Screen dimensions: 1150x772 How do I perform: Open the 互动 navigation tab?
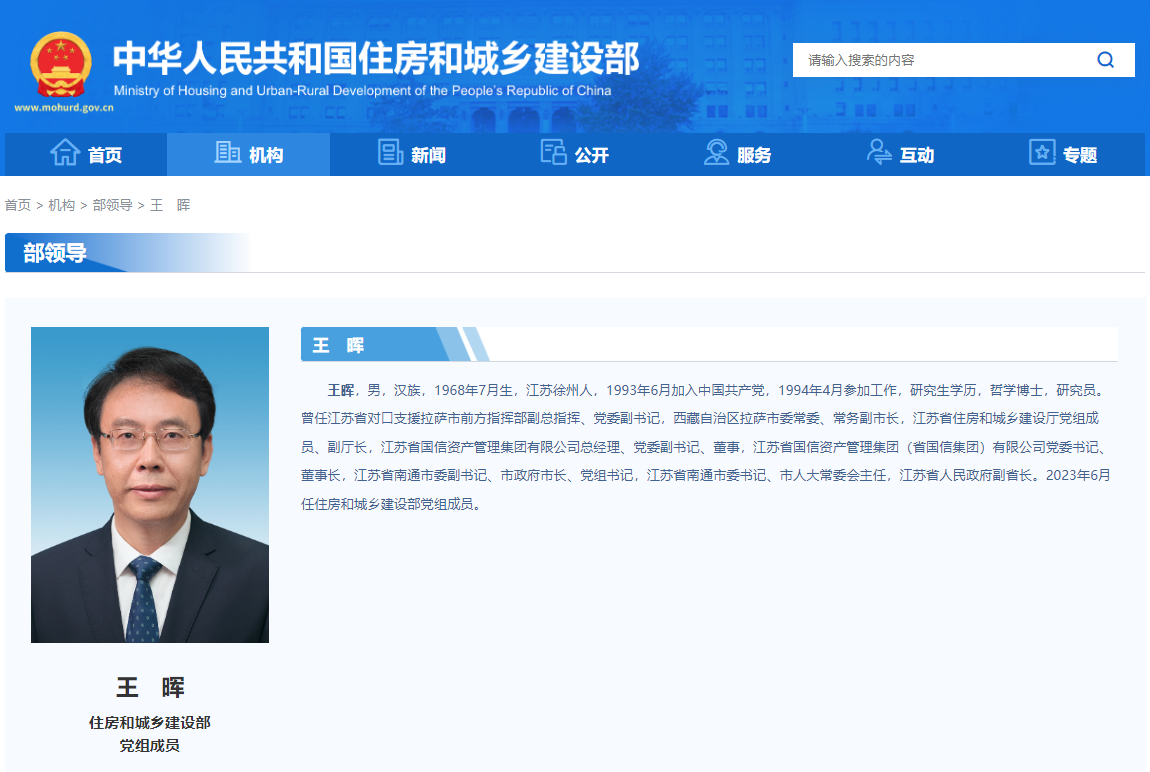[x=900, y=155]
